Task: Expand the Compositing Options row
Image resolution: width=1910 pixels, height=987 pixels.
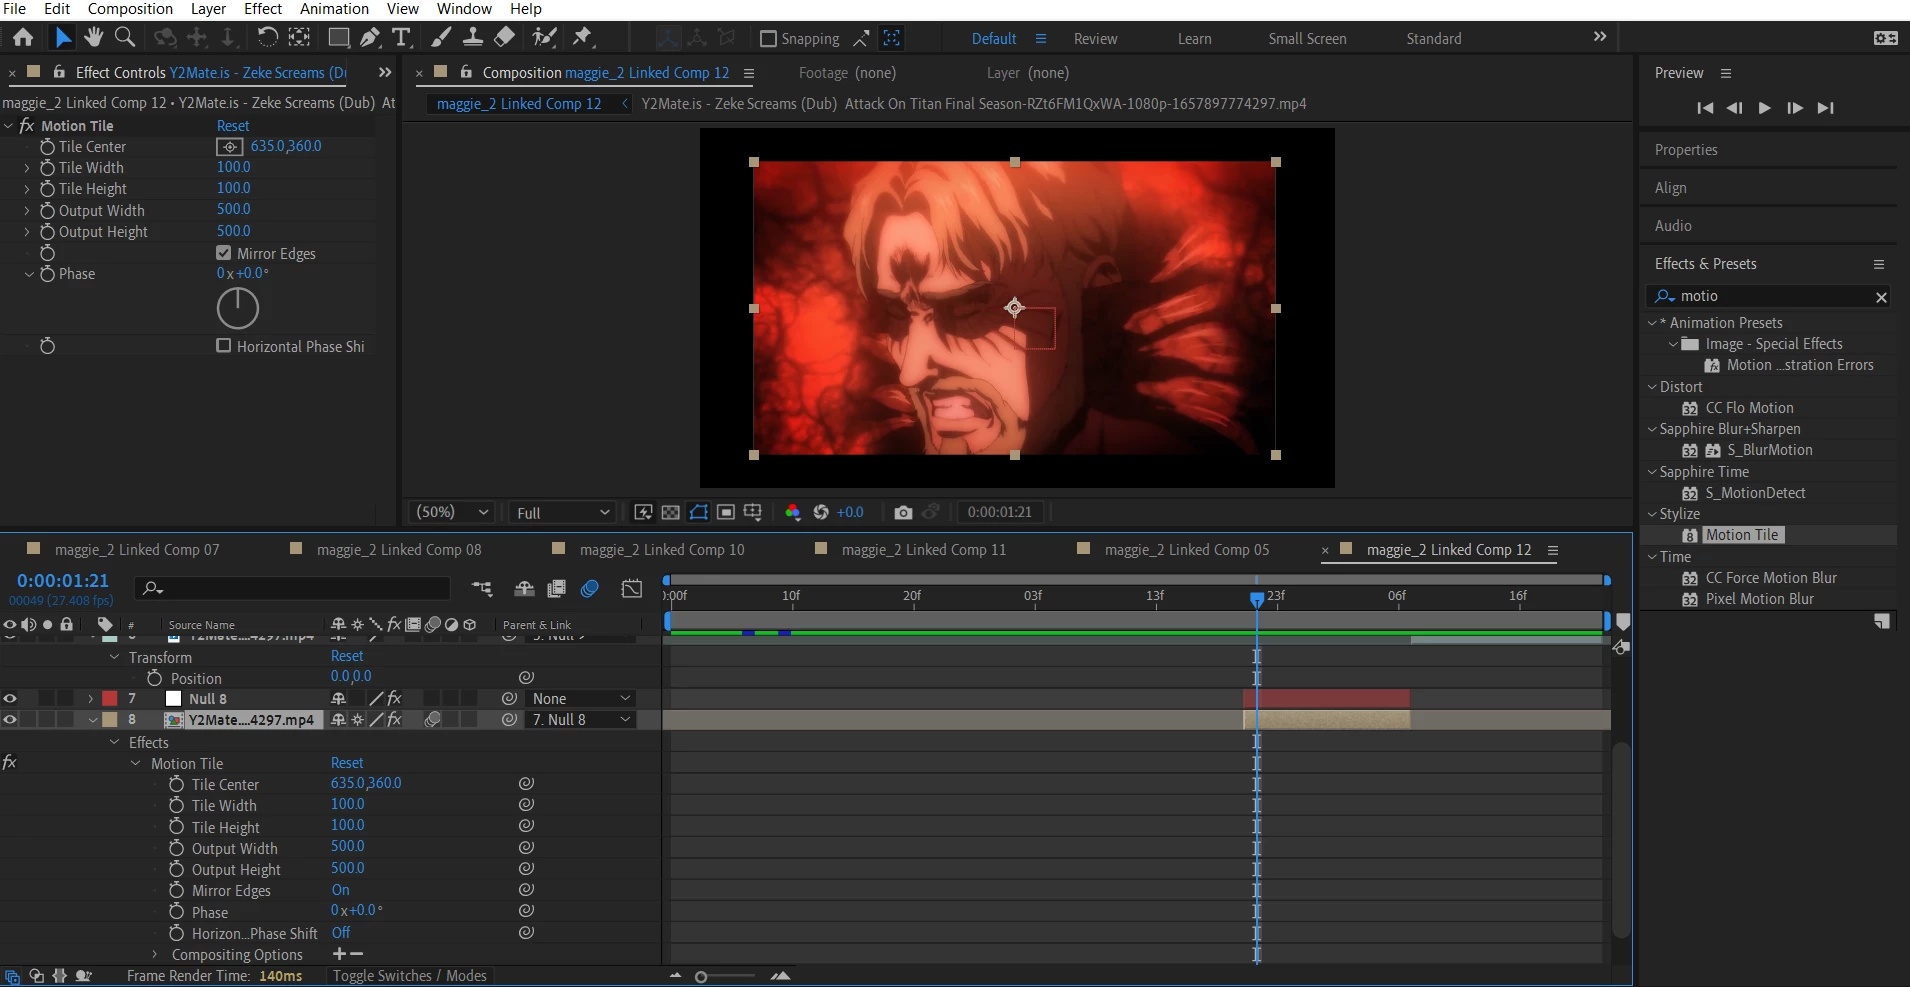Action: coord(154,955)
